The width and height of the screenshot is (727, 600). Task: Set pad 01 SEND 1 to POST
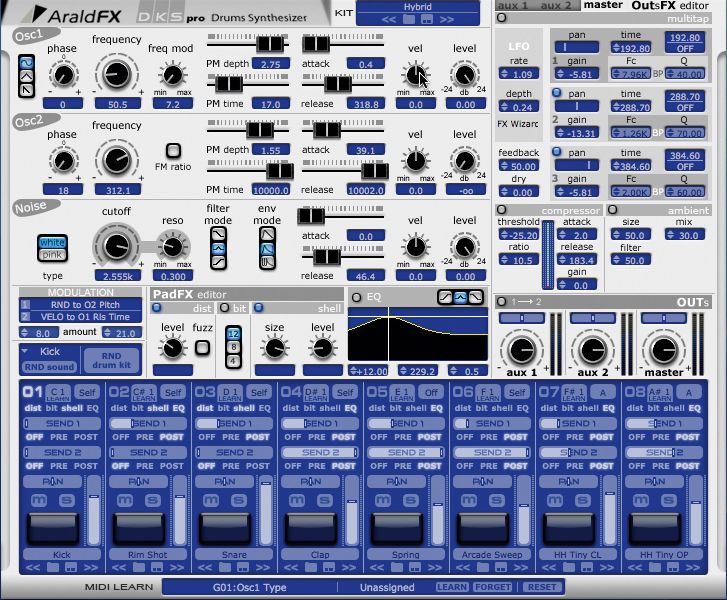click(86, 437)
